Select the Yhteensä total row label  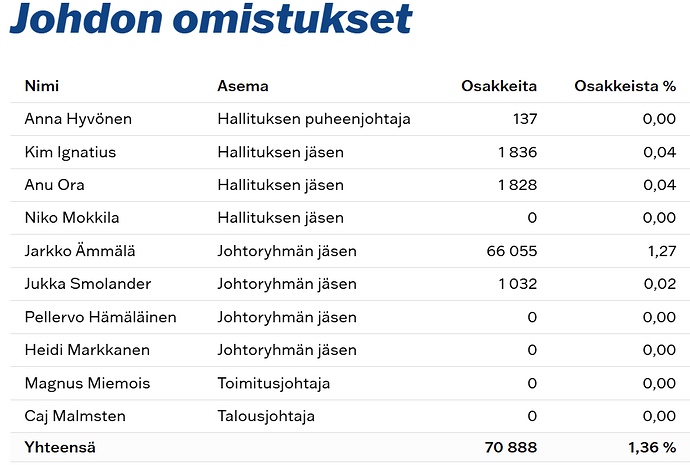[x=60, y=447]
